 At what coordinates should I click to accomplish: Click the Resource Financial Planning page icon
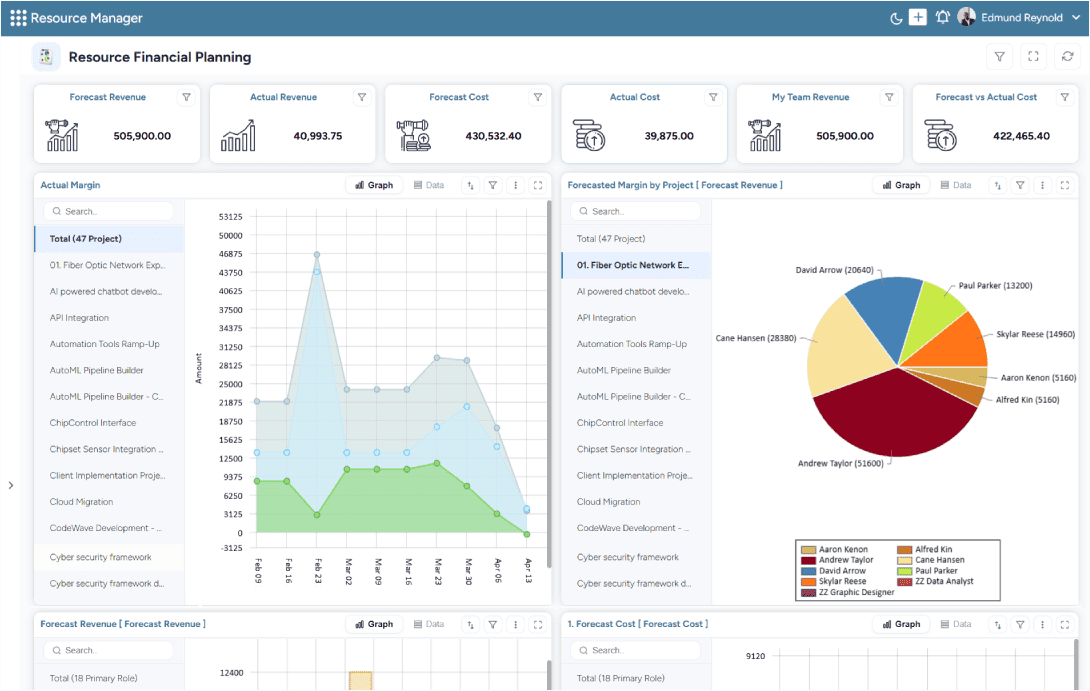[x=46, y=57]
